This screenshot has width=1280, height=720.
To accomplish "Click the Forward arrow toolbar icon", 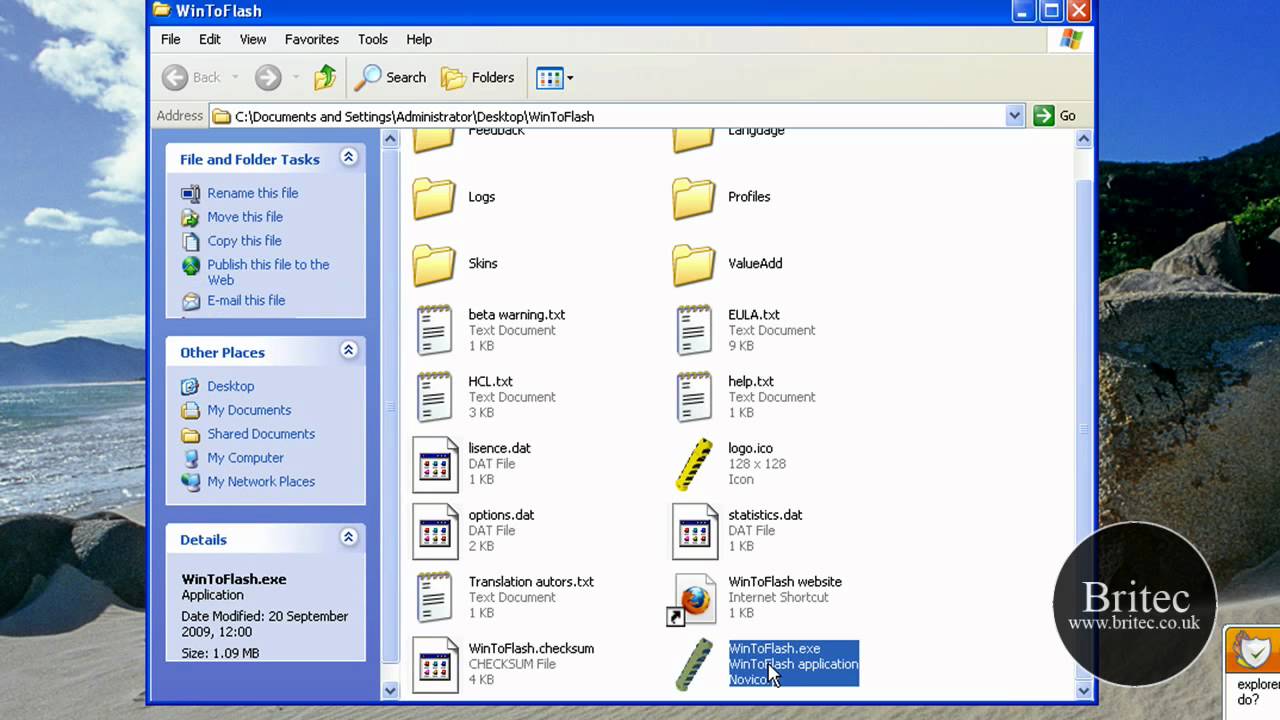I will [x=268, y=77].
